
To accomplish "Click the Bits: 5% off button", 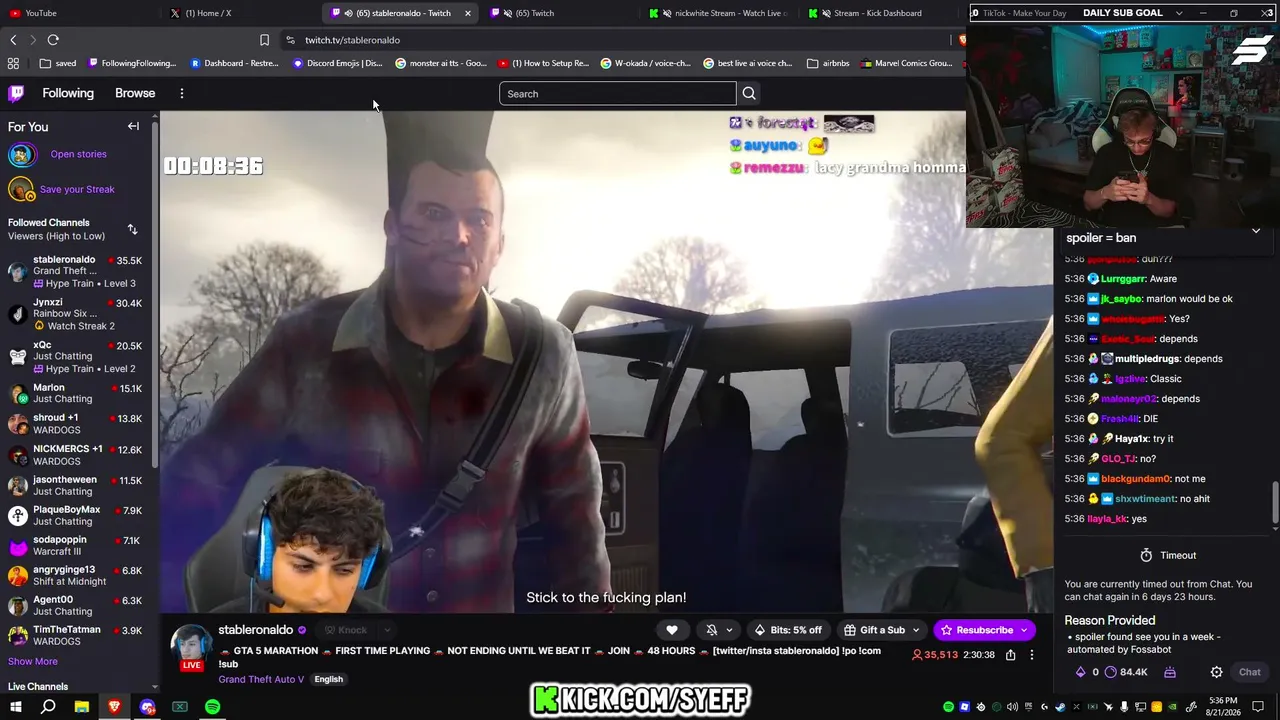I will tap(788, 630).
